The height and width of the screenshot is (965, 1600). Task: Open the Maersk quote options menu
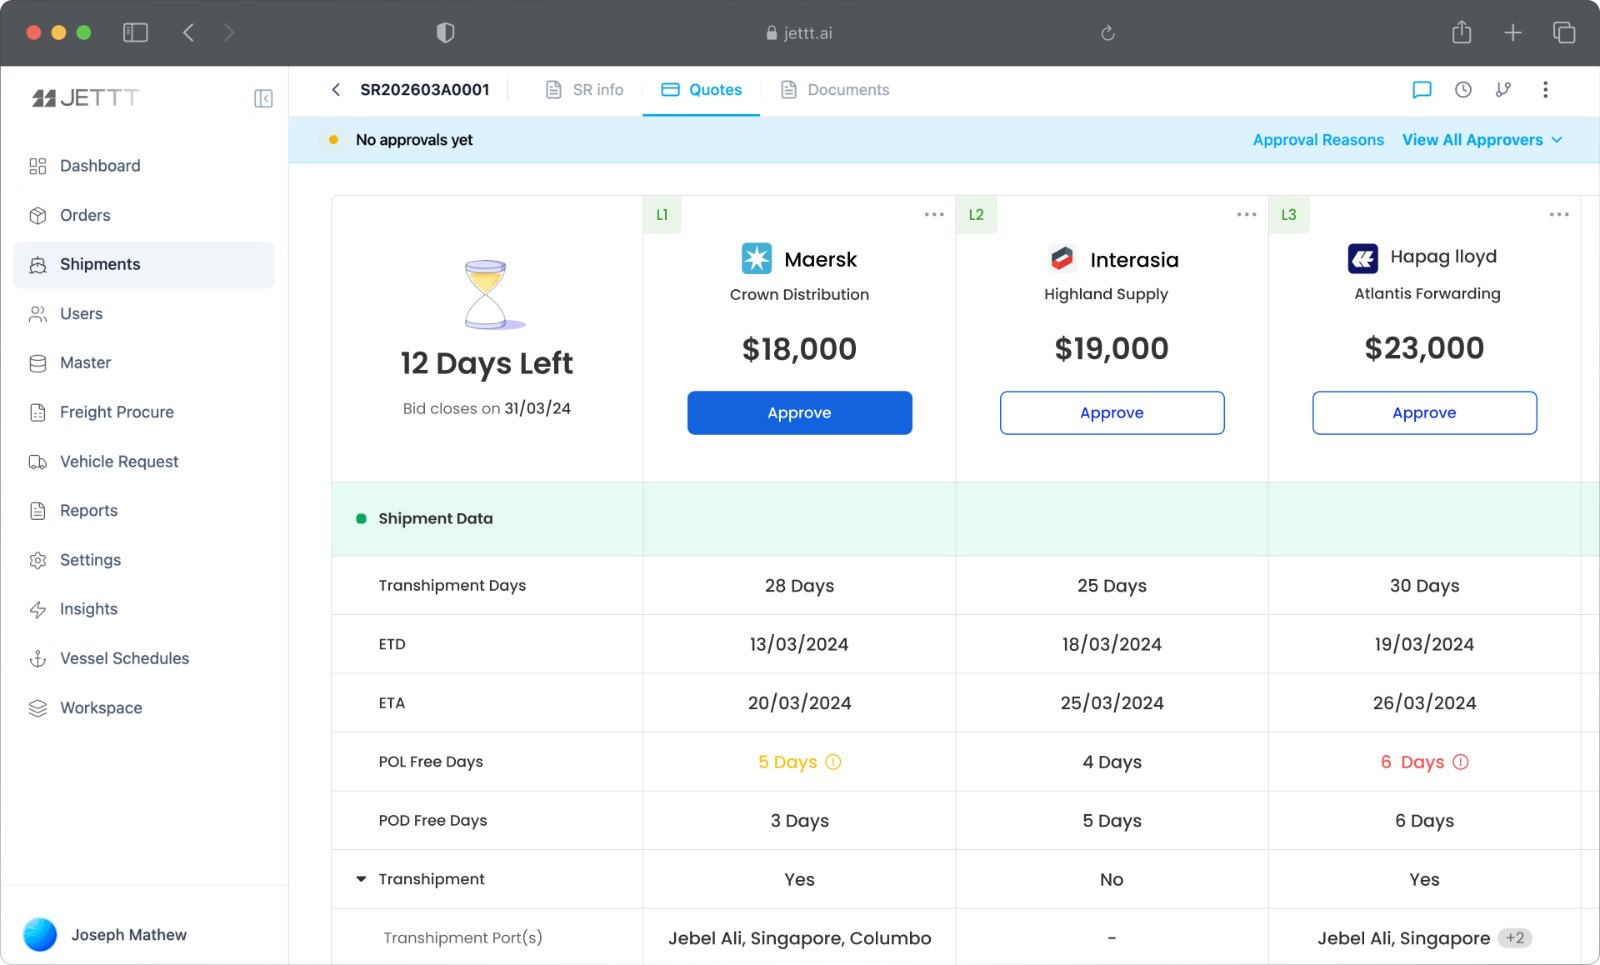click(934, 214)
